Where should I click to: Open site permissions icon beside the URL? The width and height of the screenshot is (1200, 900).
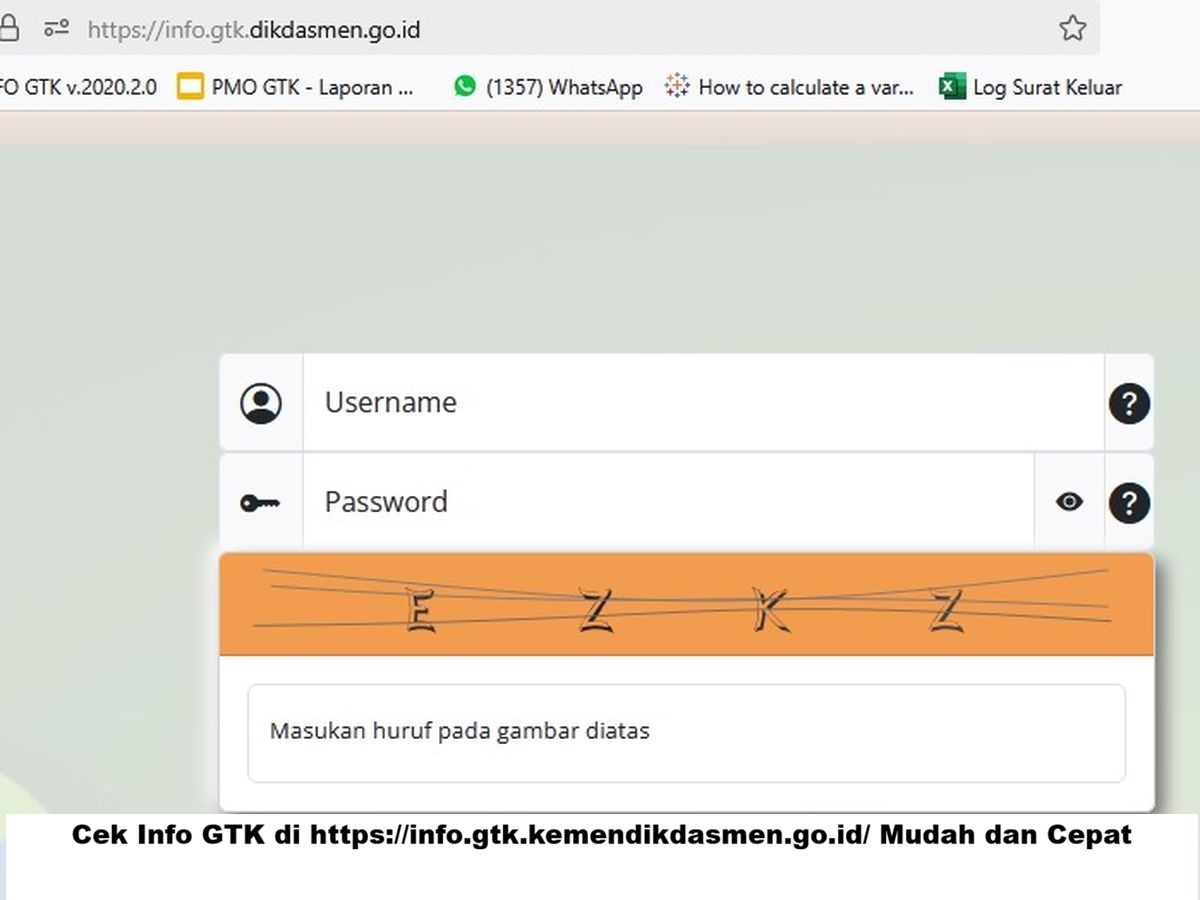[x=56, y=28]
